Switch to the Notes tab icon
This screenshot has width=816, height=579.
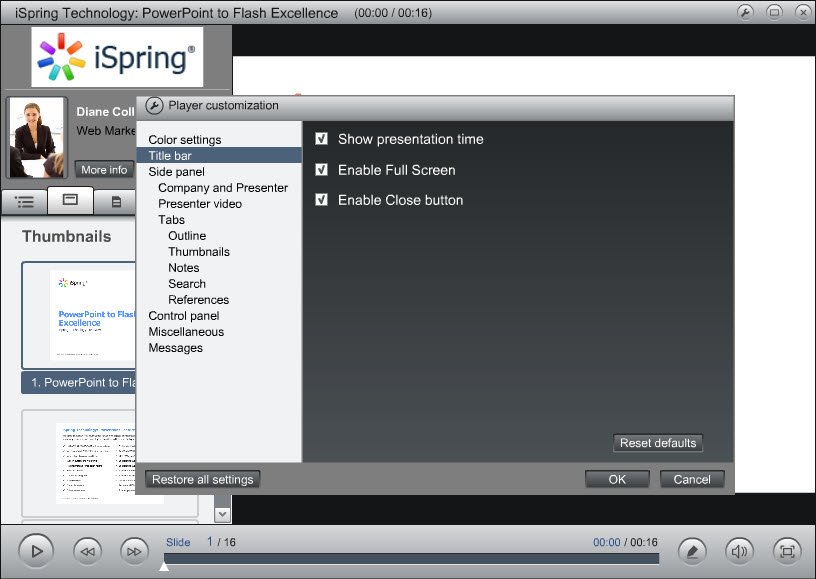point(116,201)
